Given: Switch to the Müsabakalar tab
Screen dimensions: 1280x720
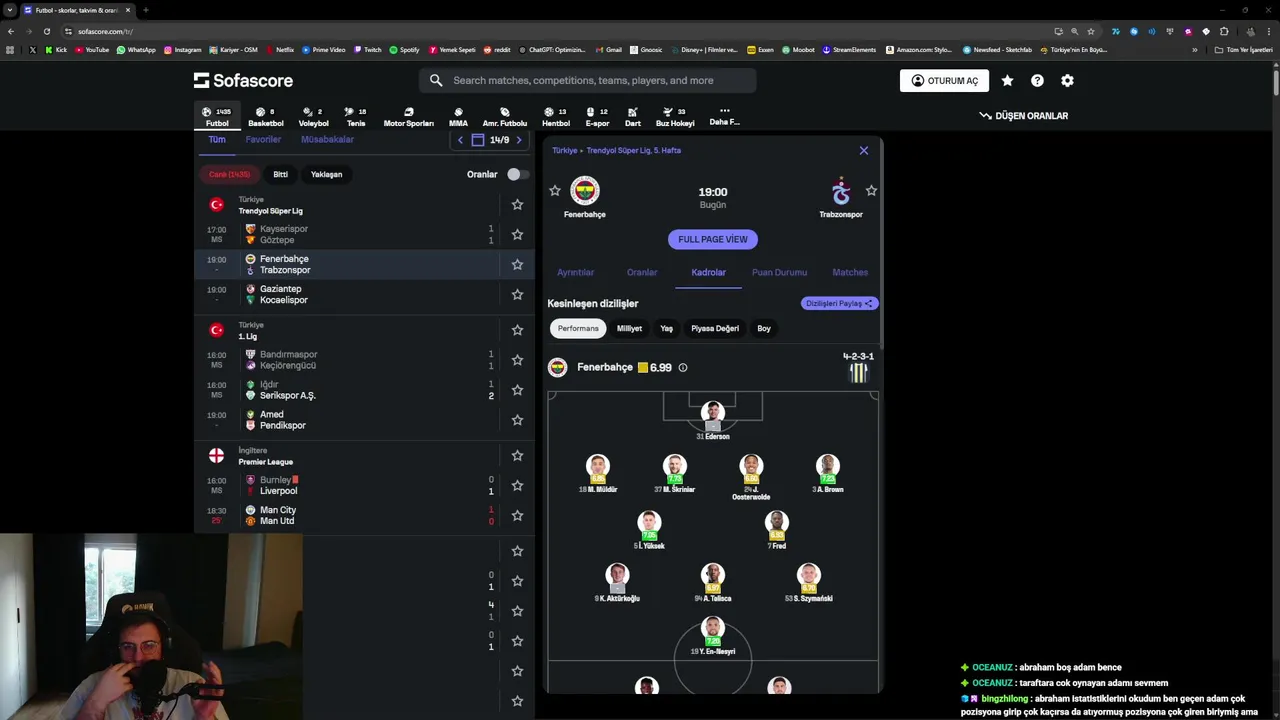Looking at the screenshot, I should [x=327, y=140].
